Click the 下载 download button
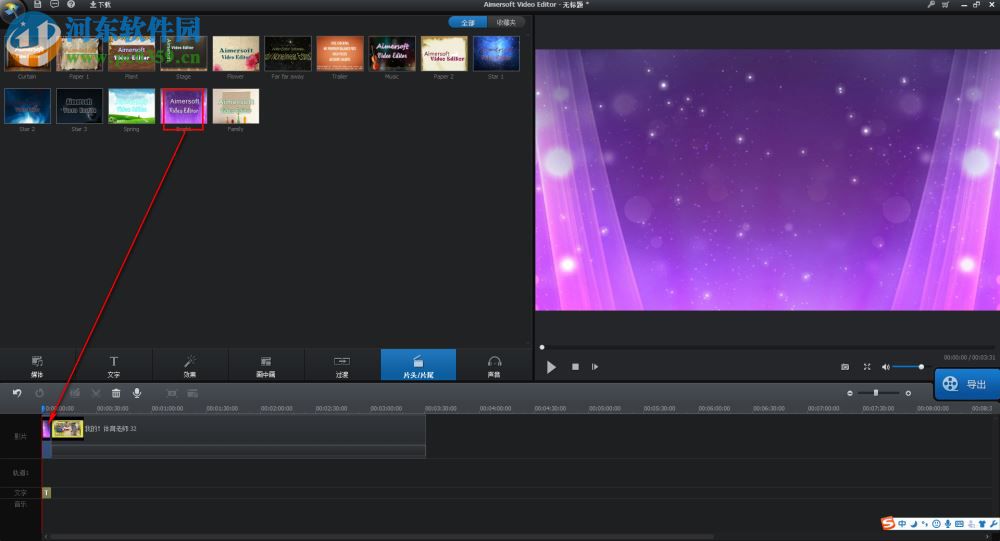Image resolution: width=1000 pixels, height=541 pixels. coord(99,4)
